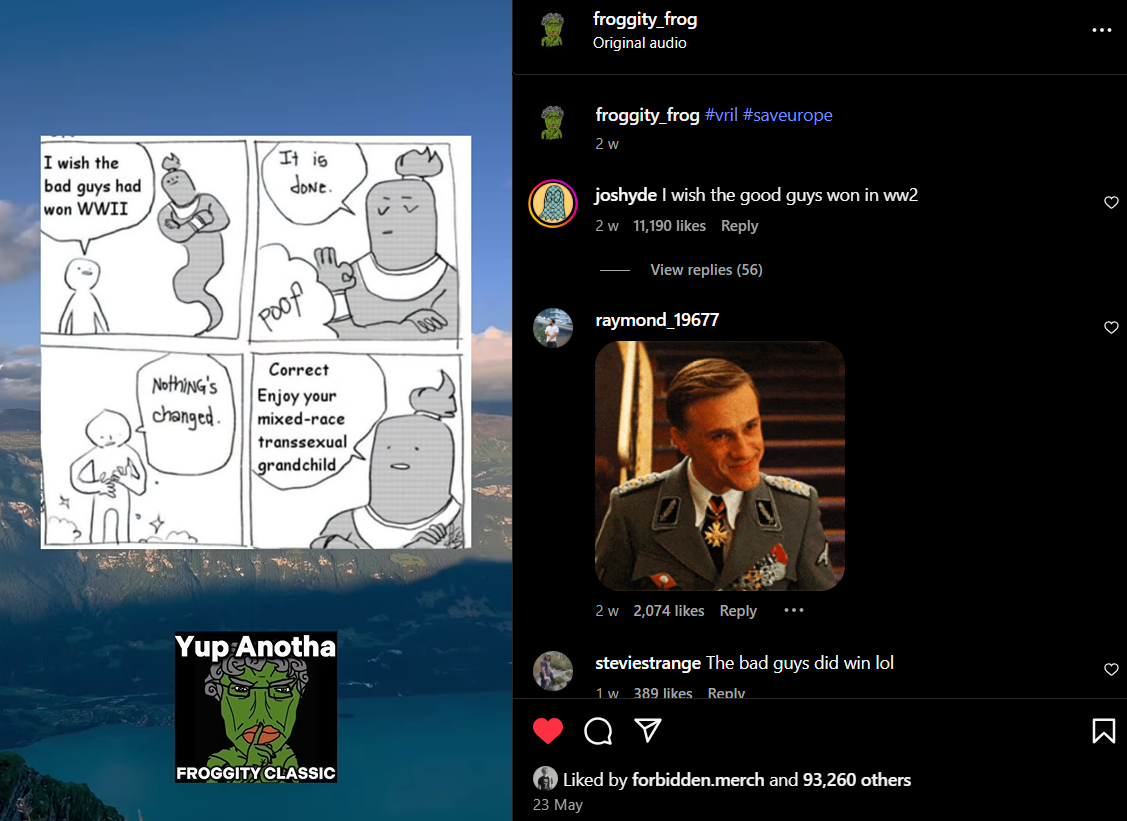
Task: Reply to raymond_19677's GIF comment
Action: click(737, 610)
